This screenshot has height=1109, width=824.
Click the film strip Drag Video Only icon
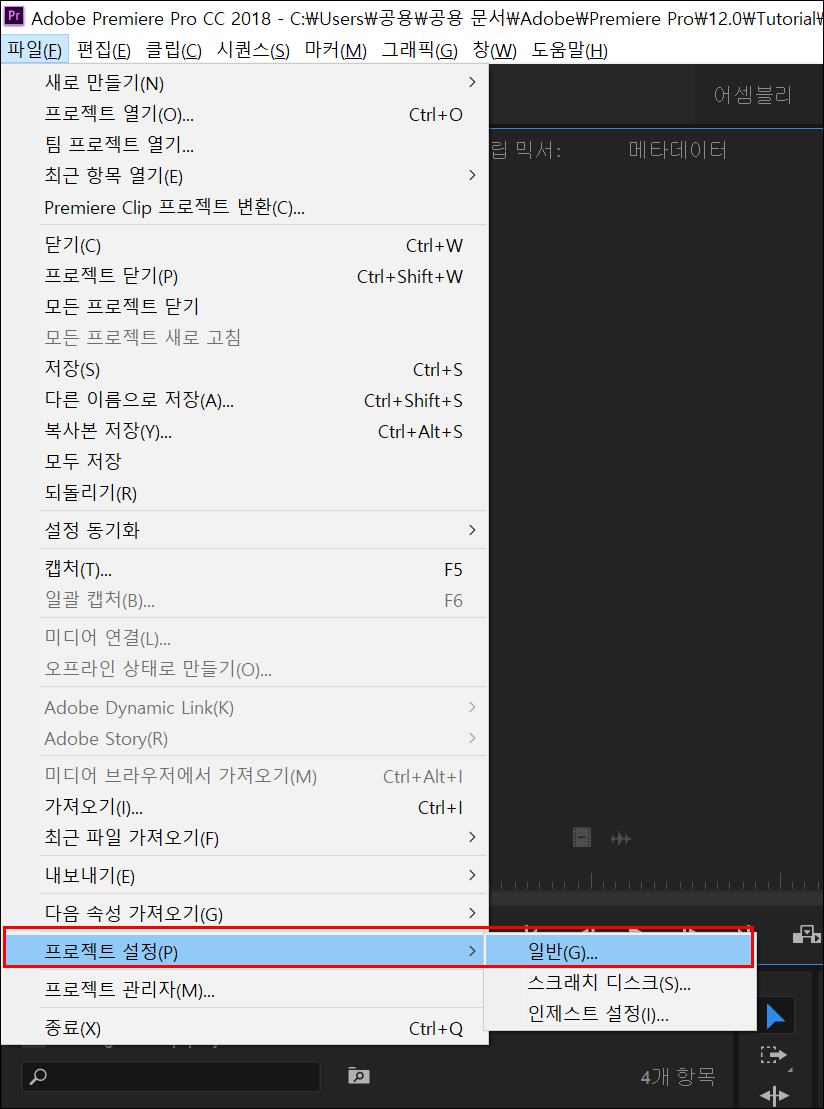point(582,838)
